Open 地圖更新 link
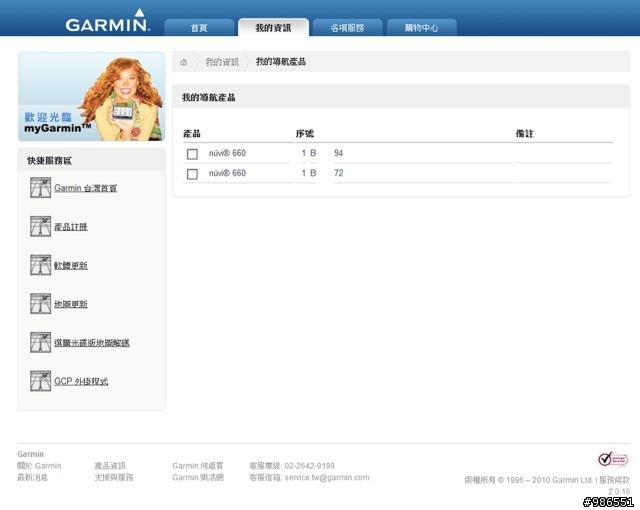This screenshot has height=510, width=640. [71, 304]
